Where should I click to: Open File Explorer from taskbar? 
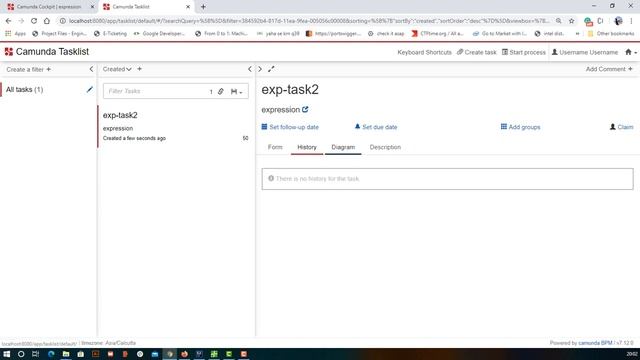(x=66, y=354)
